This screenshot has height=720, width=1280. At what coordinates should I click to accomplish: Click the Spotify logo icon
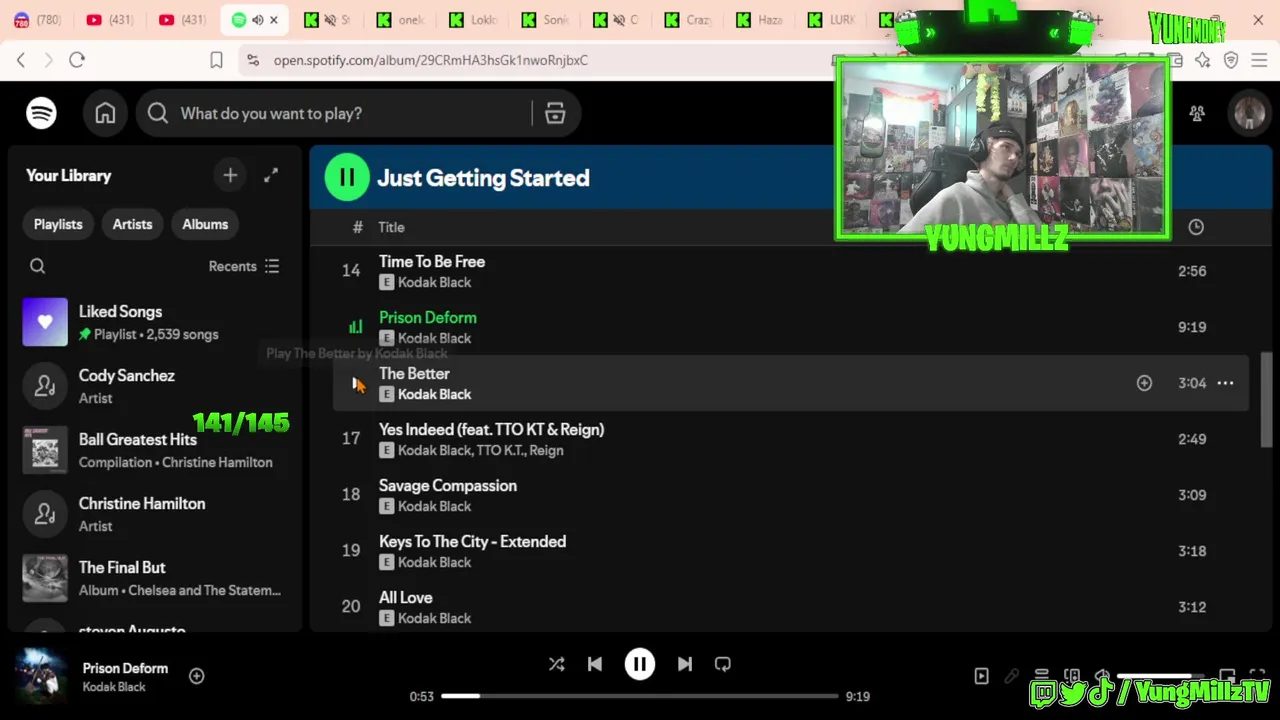point(41,113)
